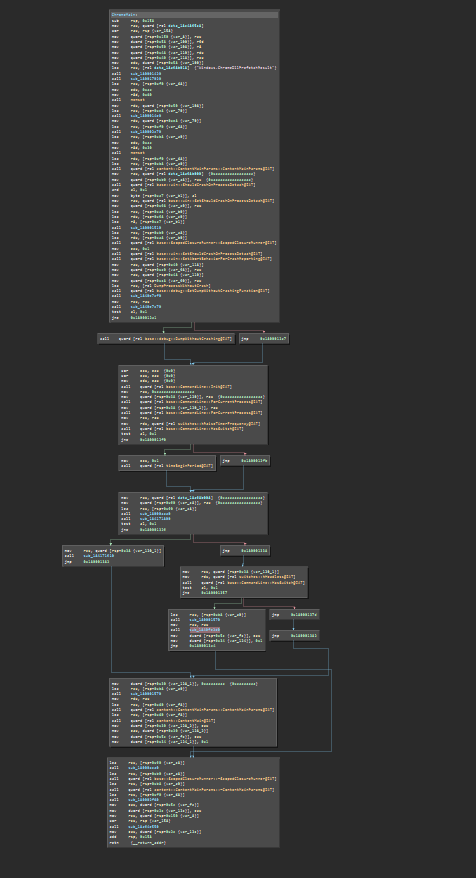
Task: Select the first sub rsp instruction in ChromeMain
Action: [129, 20]
